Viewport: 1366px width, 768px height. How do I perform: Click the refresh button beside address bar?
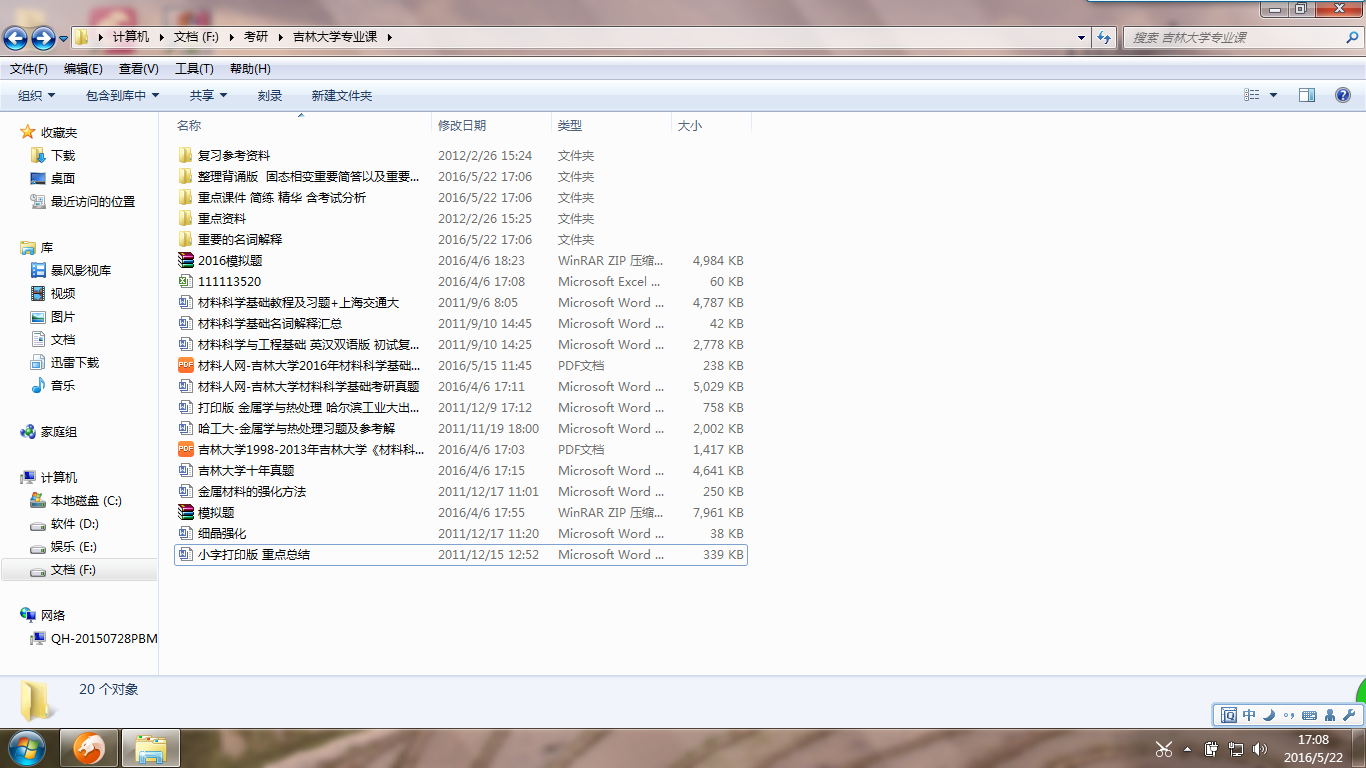pyautogui.click(x=1104, y=38)
